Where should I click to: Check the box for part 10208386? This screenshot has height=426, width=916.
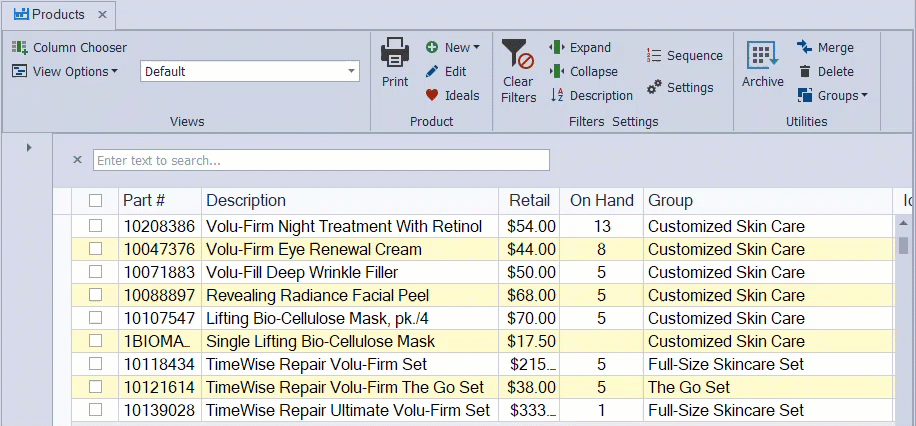(95, 226)
